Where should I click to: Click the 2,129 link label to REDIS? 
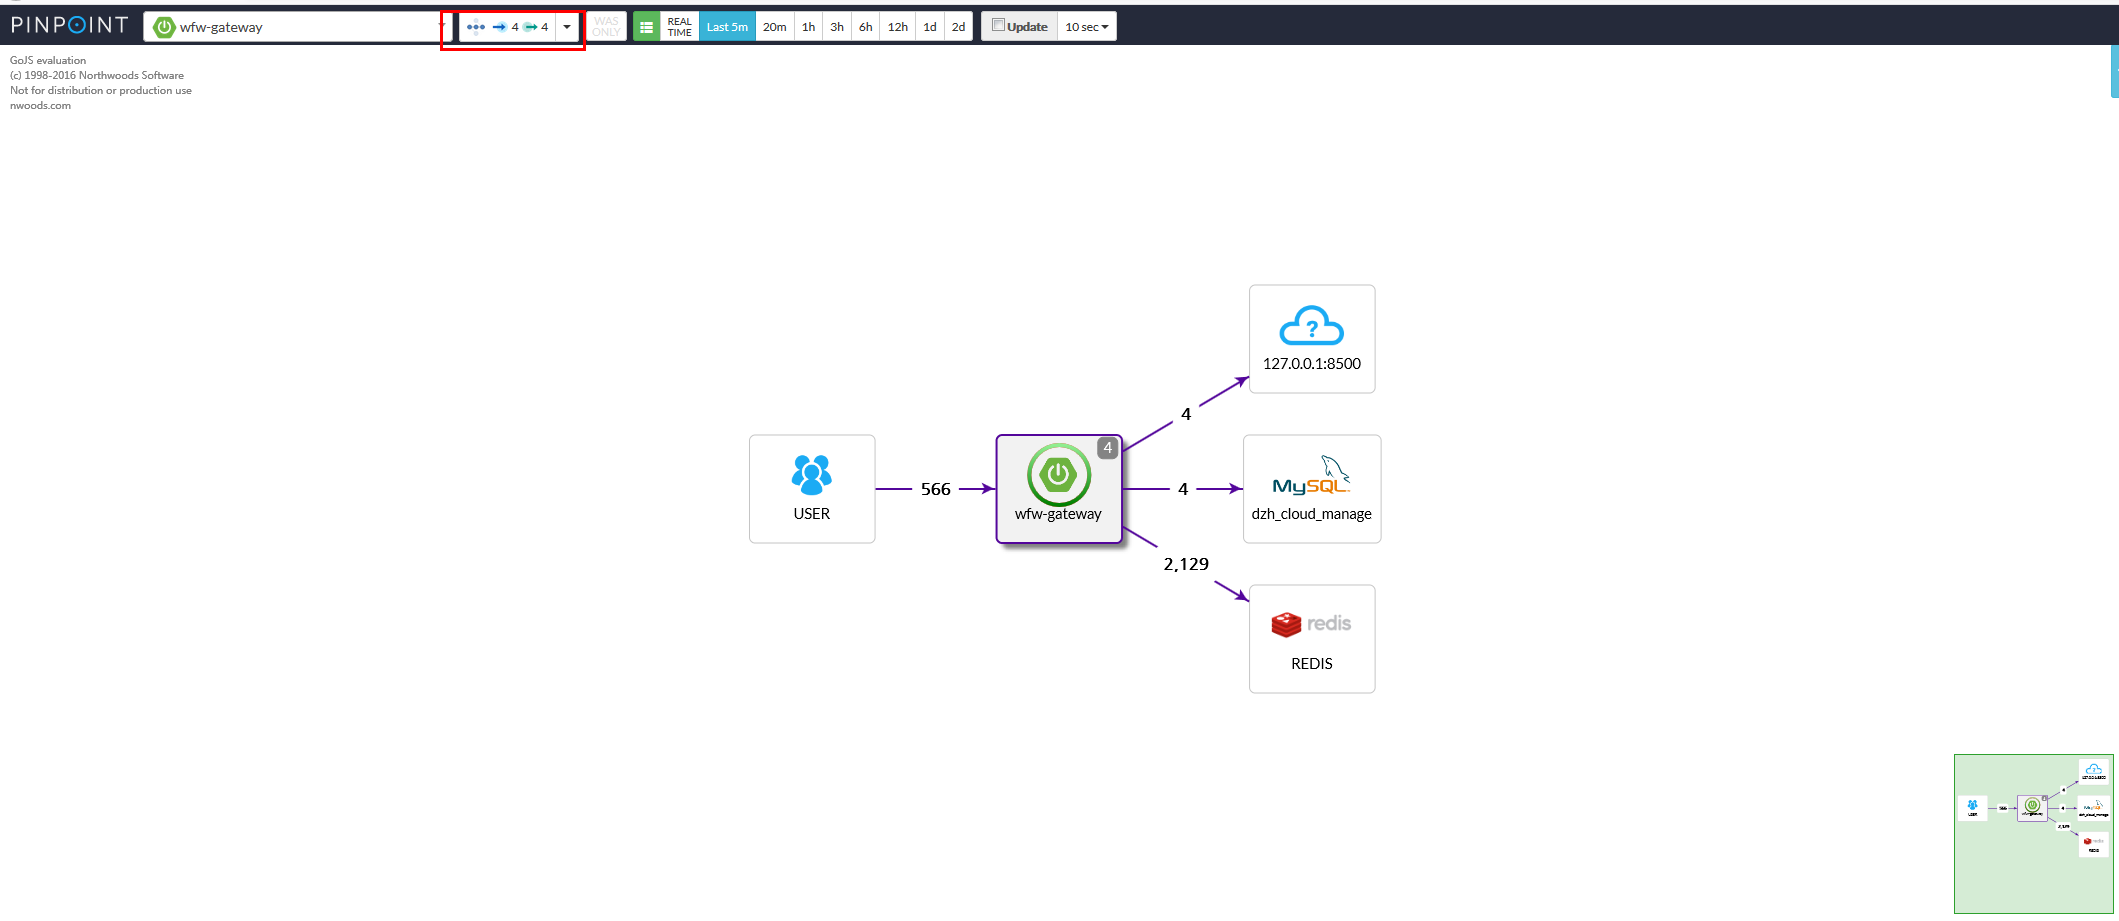point(1186,564)
